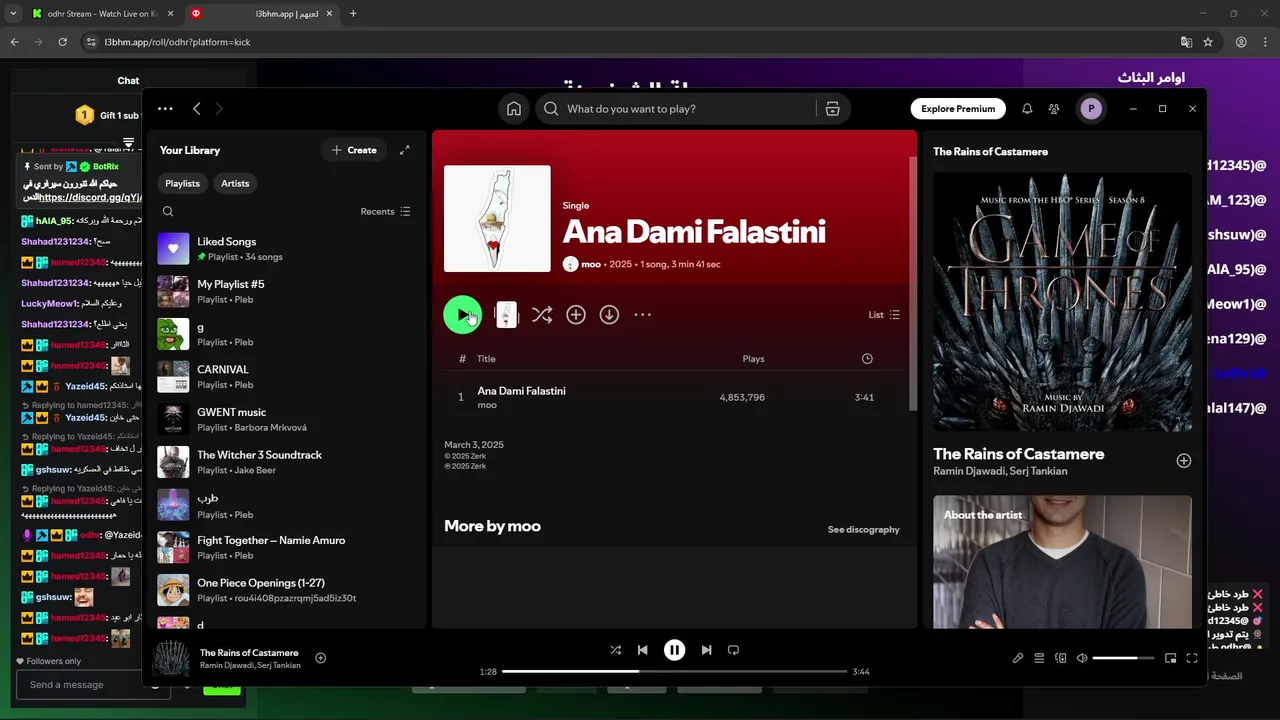This screenshot has height=720, width=1280.
Task: Skip to next track
Action: point(706,650)
